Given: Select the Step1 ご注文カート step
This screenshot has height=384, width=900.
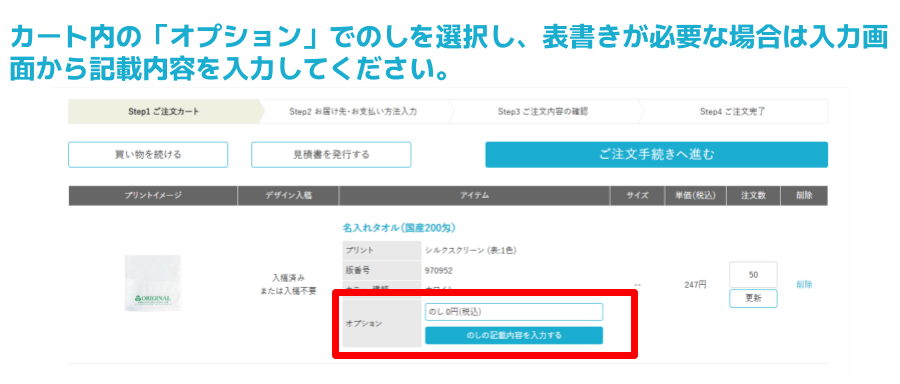Looking at the screenshot, I should click(x=164, y=112).
